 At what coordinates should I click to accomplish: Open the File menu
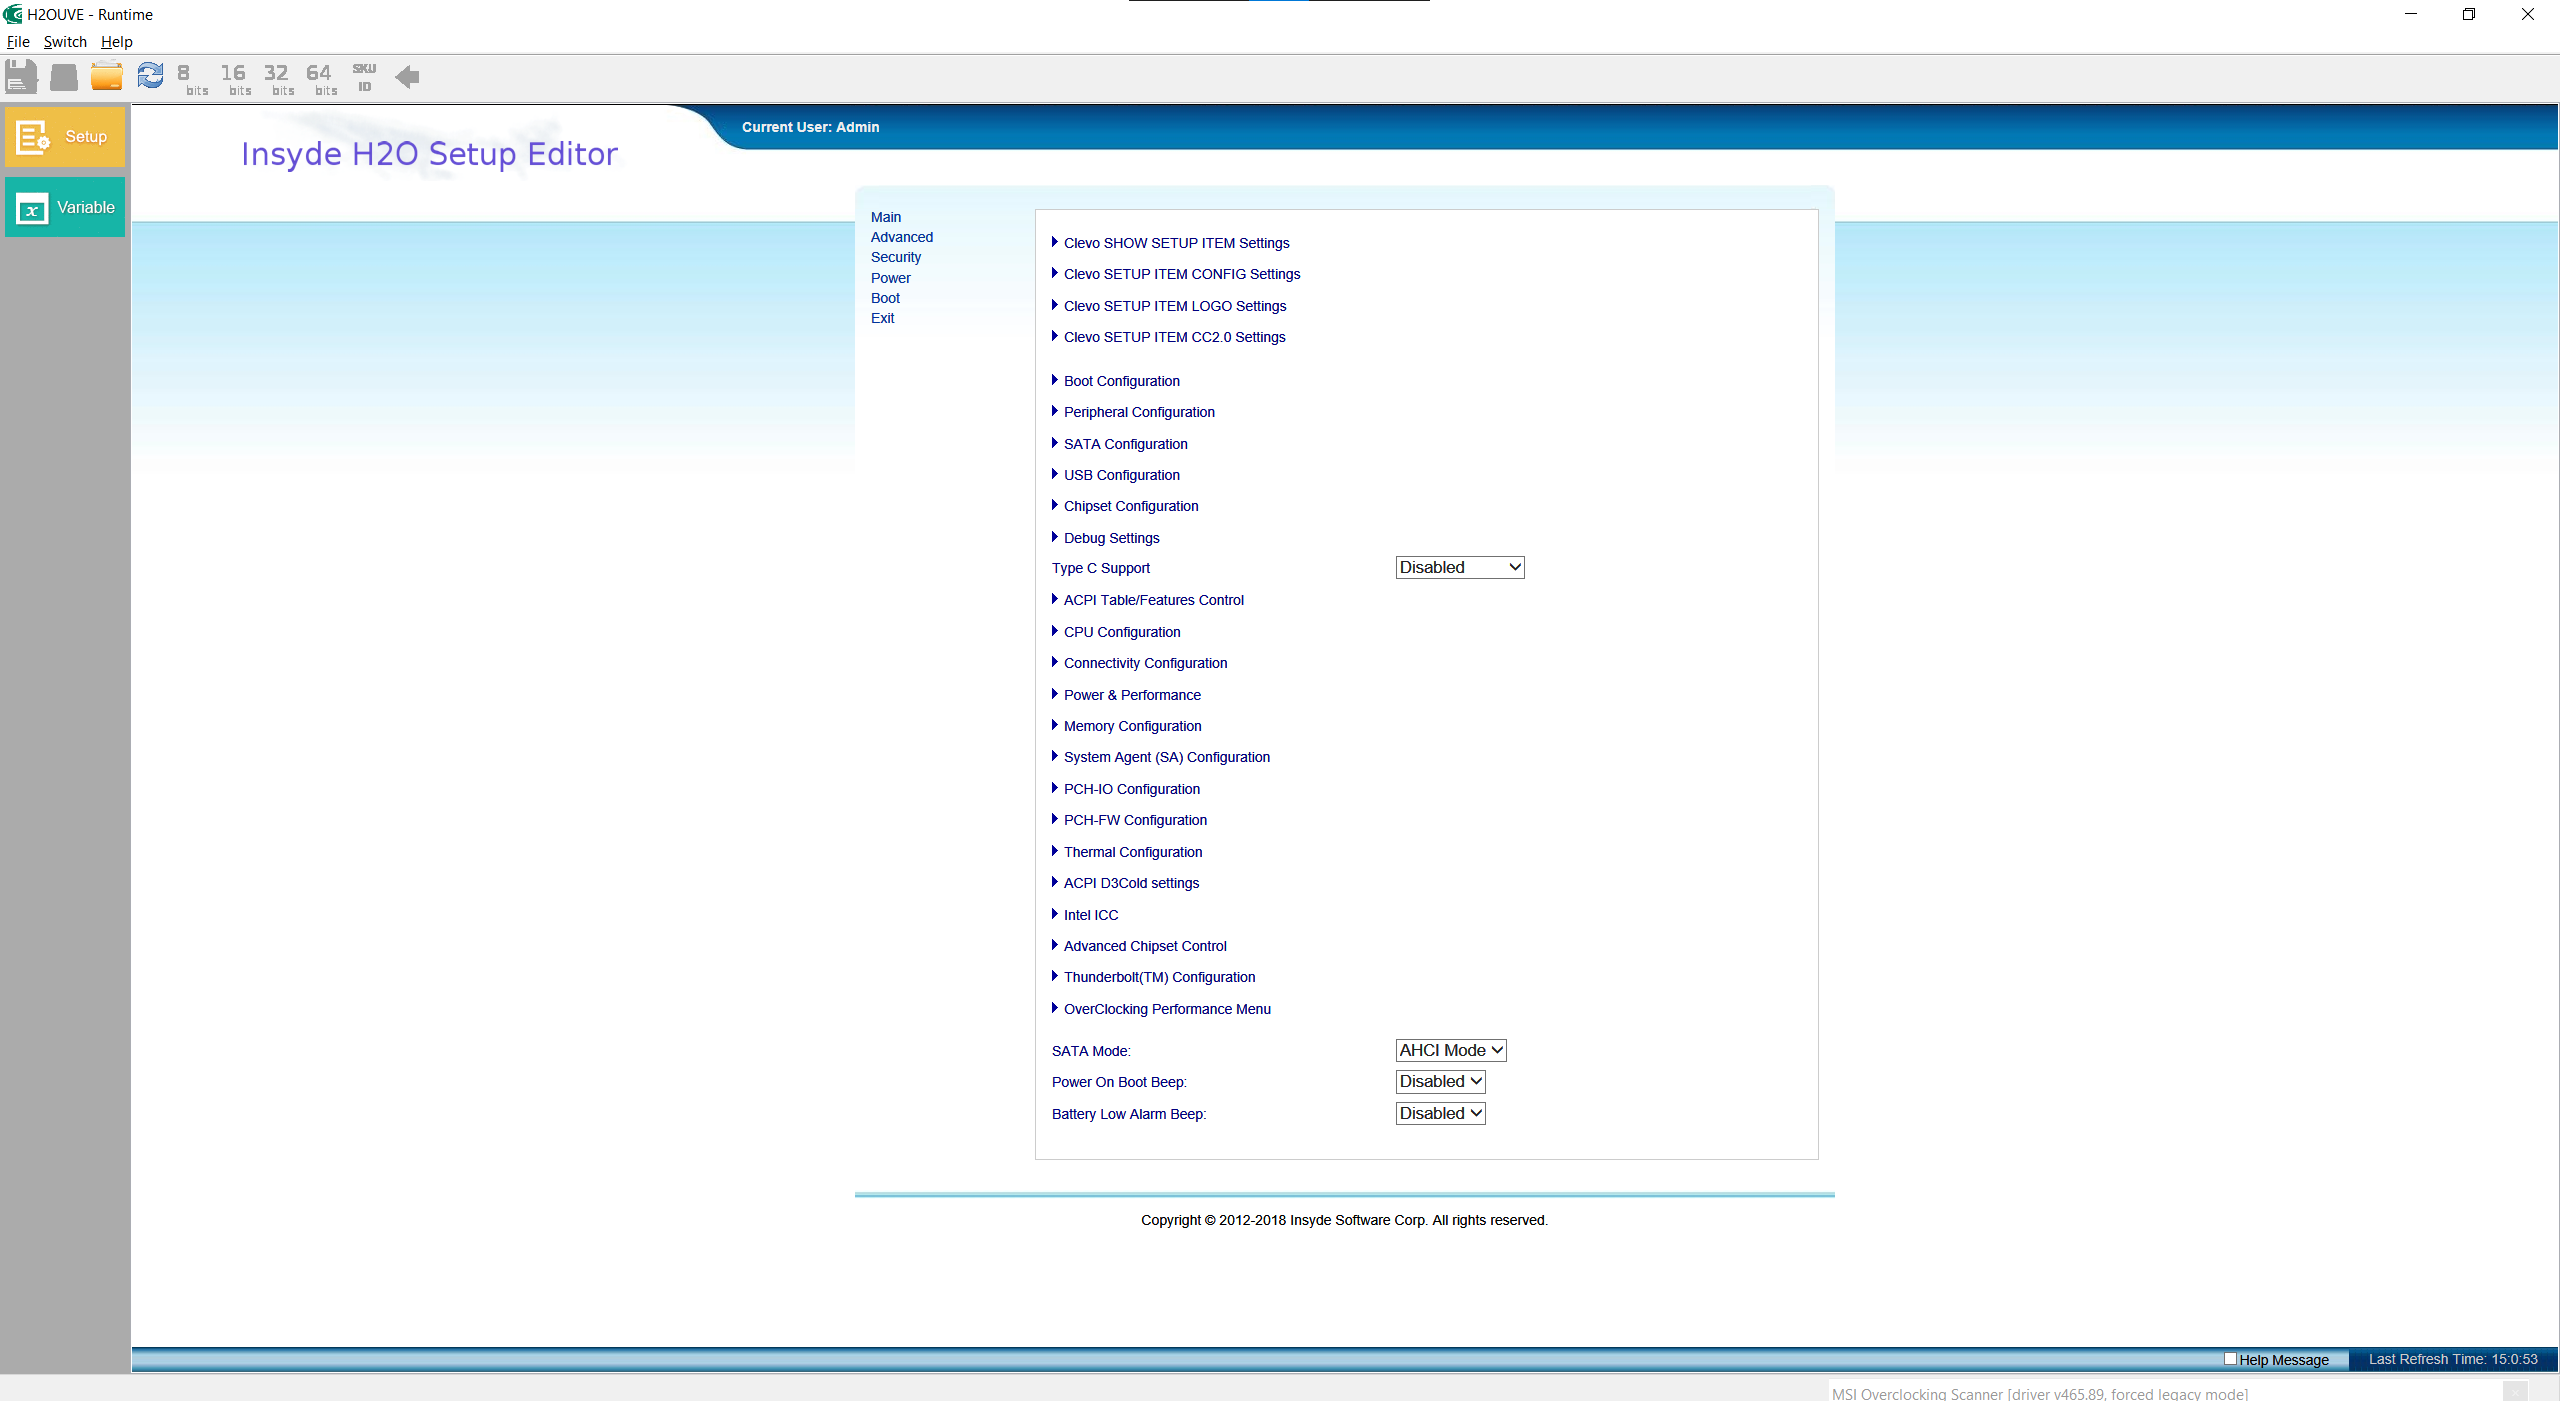[18, 42]
